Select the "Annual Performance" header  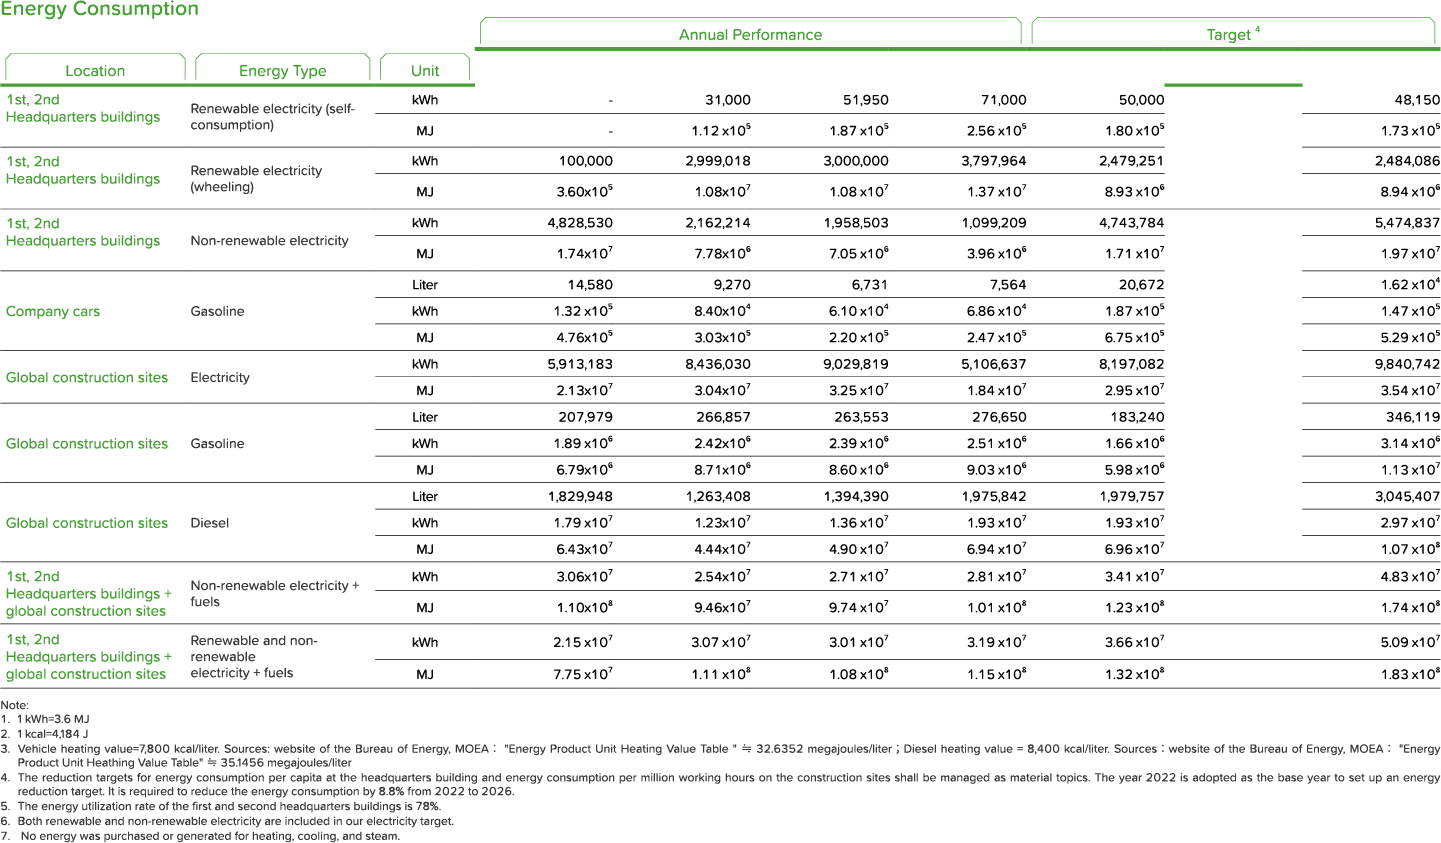(750, 34)
